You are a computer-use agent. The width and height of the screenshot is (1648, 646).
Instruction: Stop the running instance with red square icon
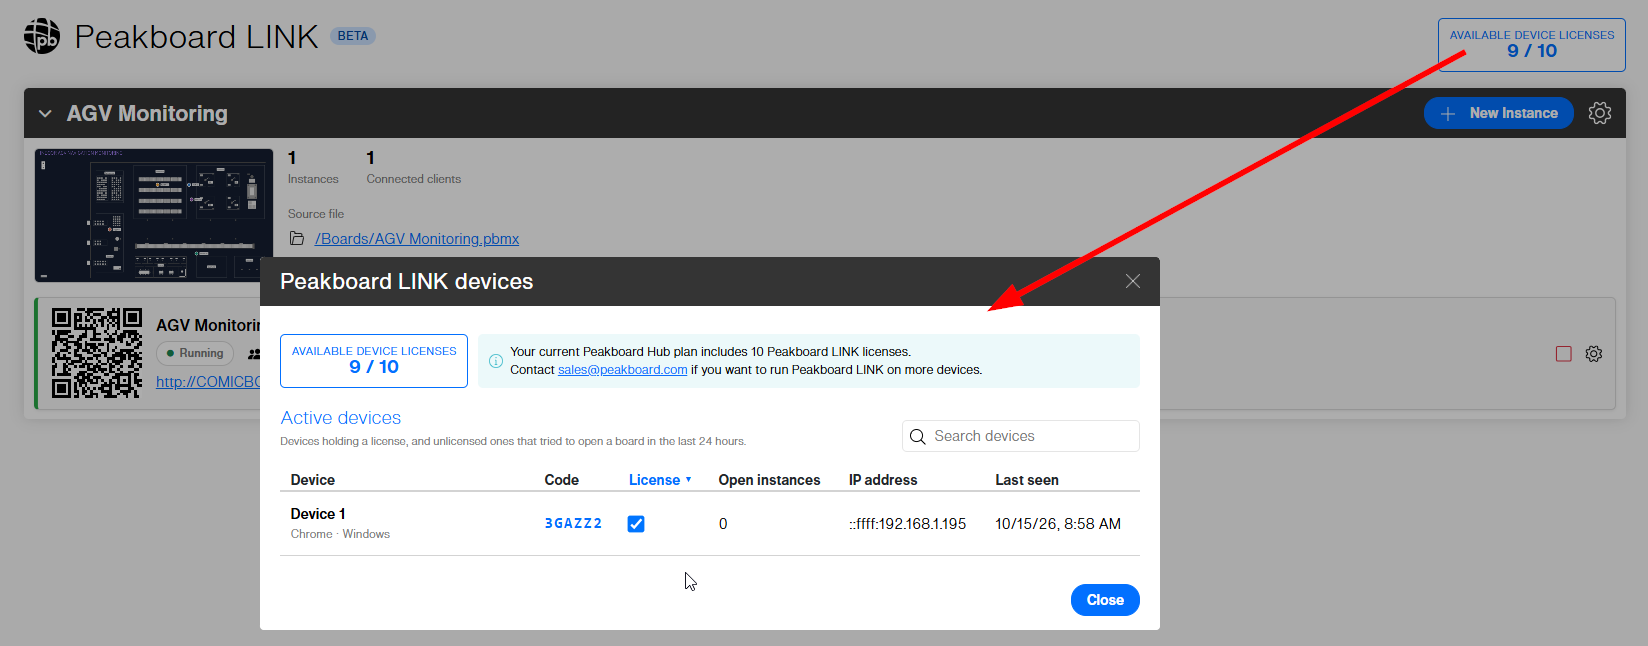(x=1564, y=354)
